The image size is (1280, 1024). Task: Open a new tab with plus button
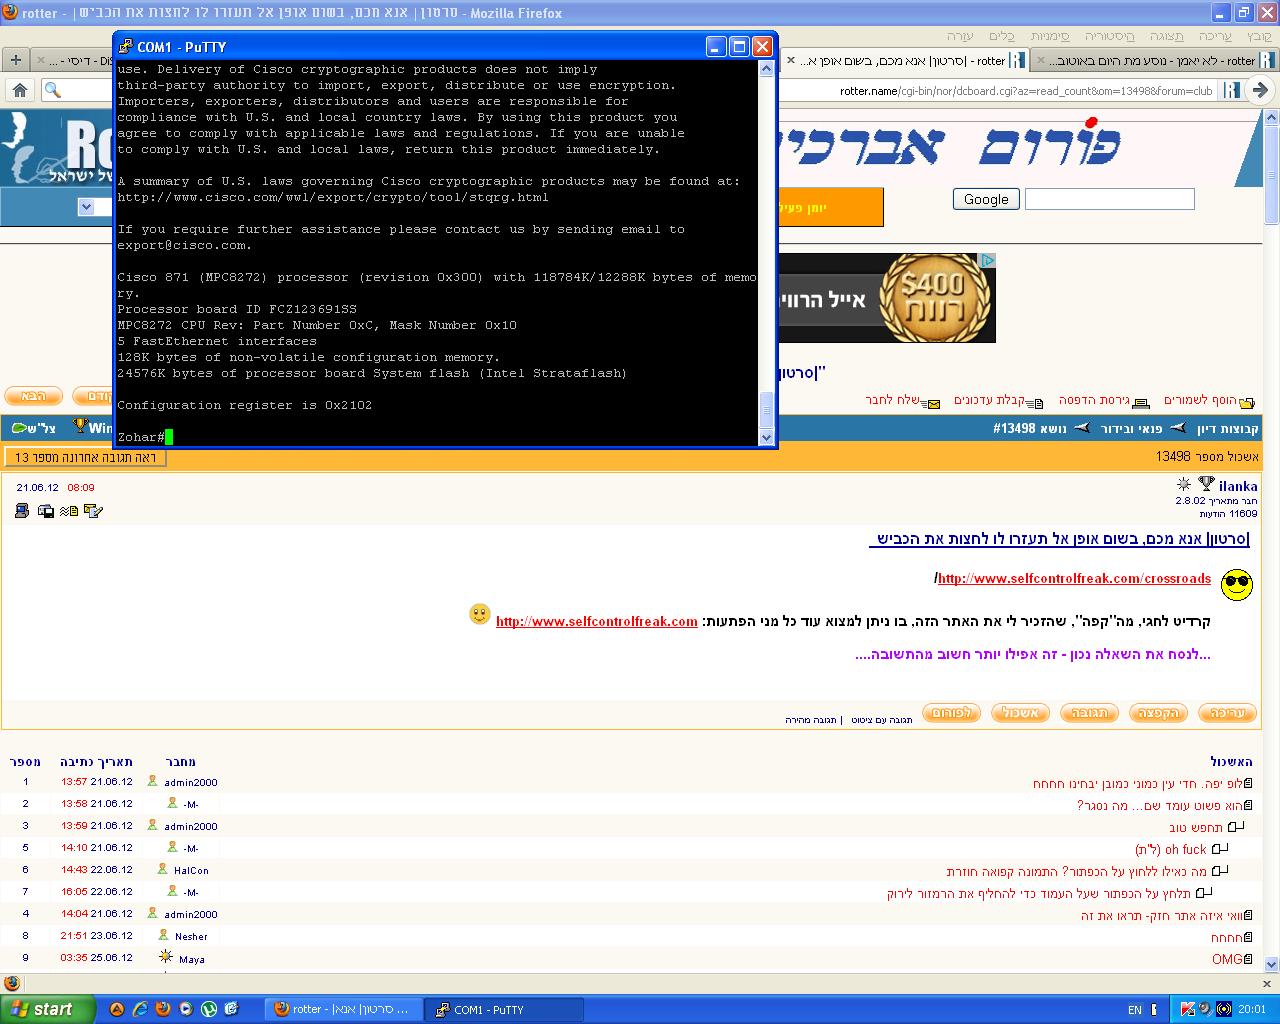(x=15, y=60)
